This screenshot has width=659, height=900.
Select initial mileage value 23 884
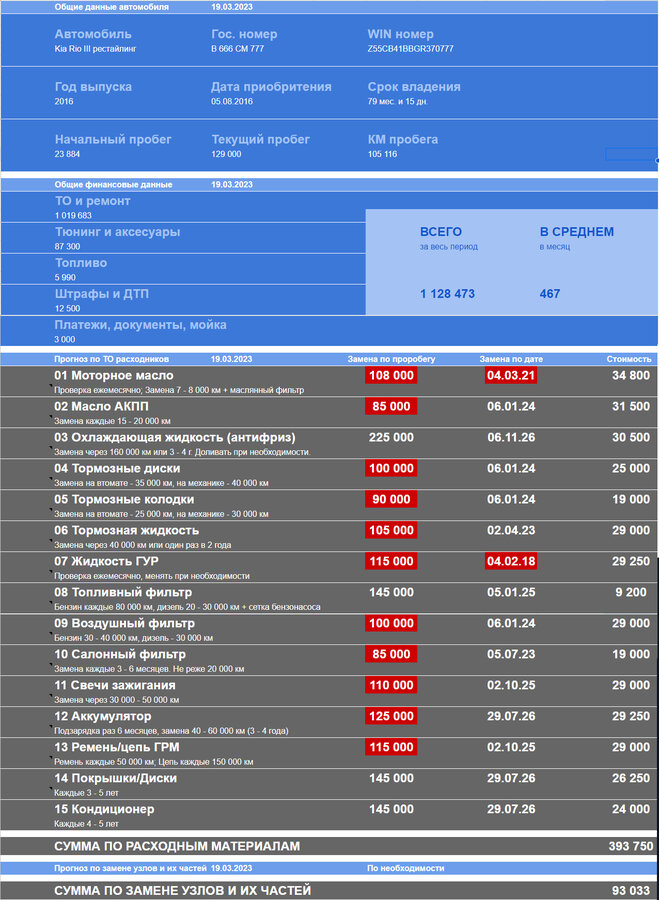pos(67,154)
